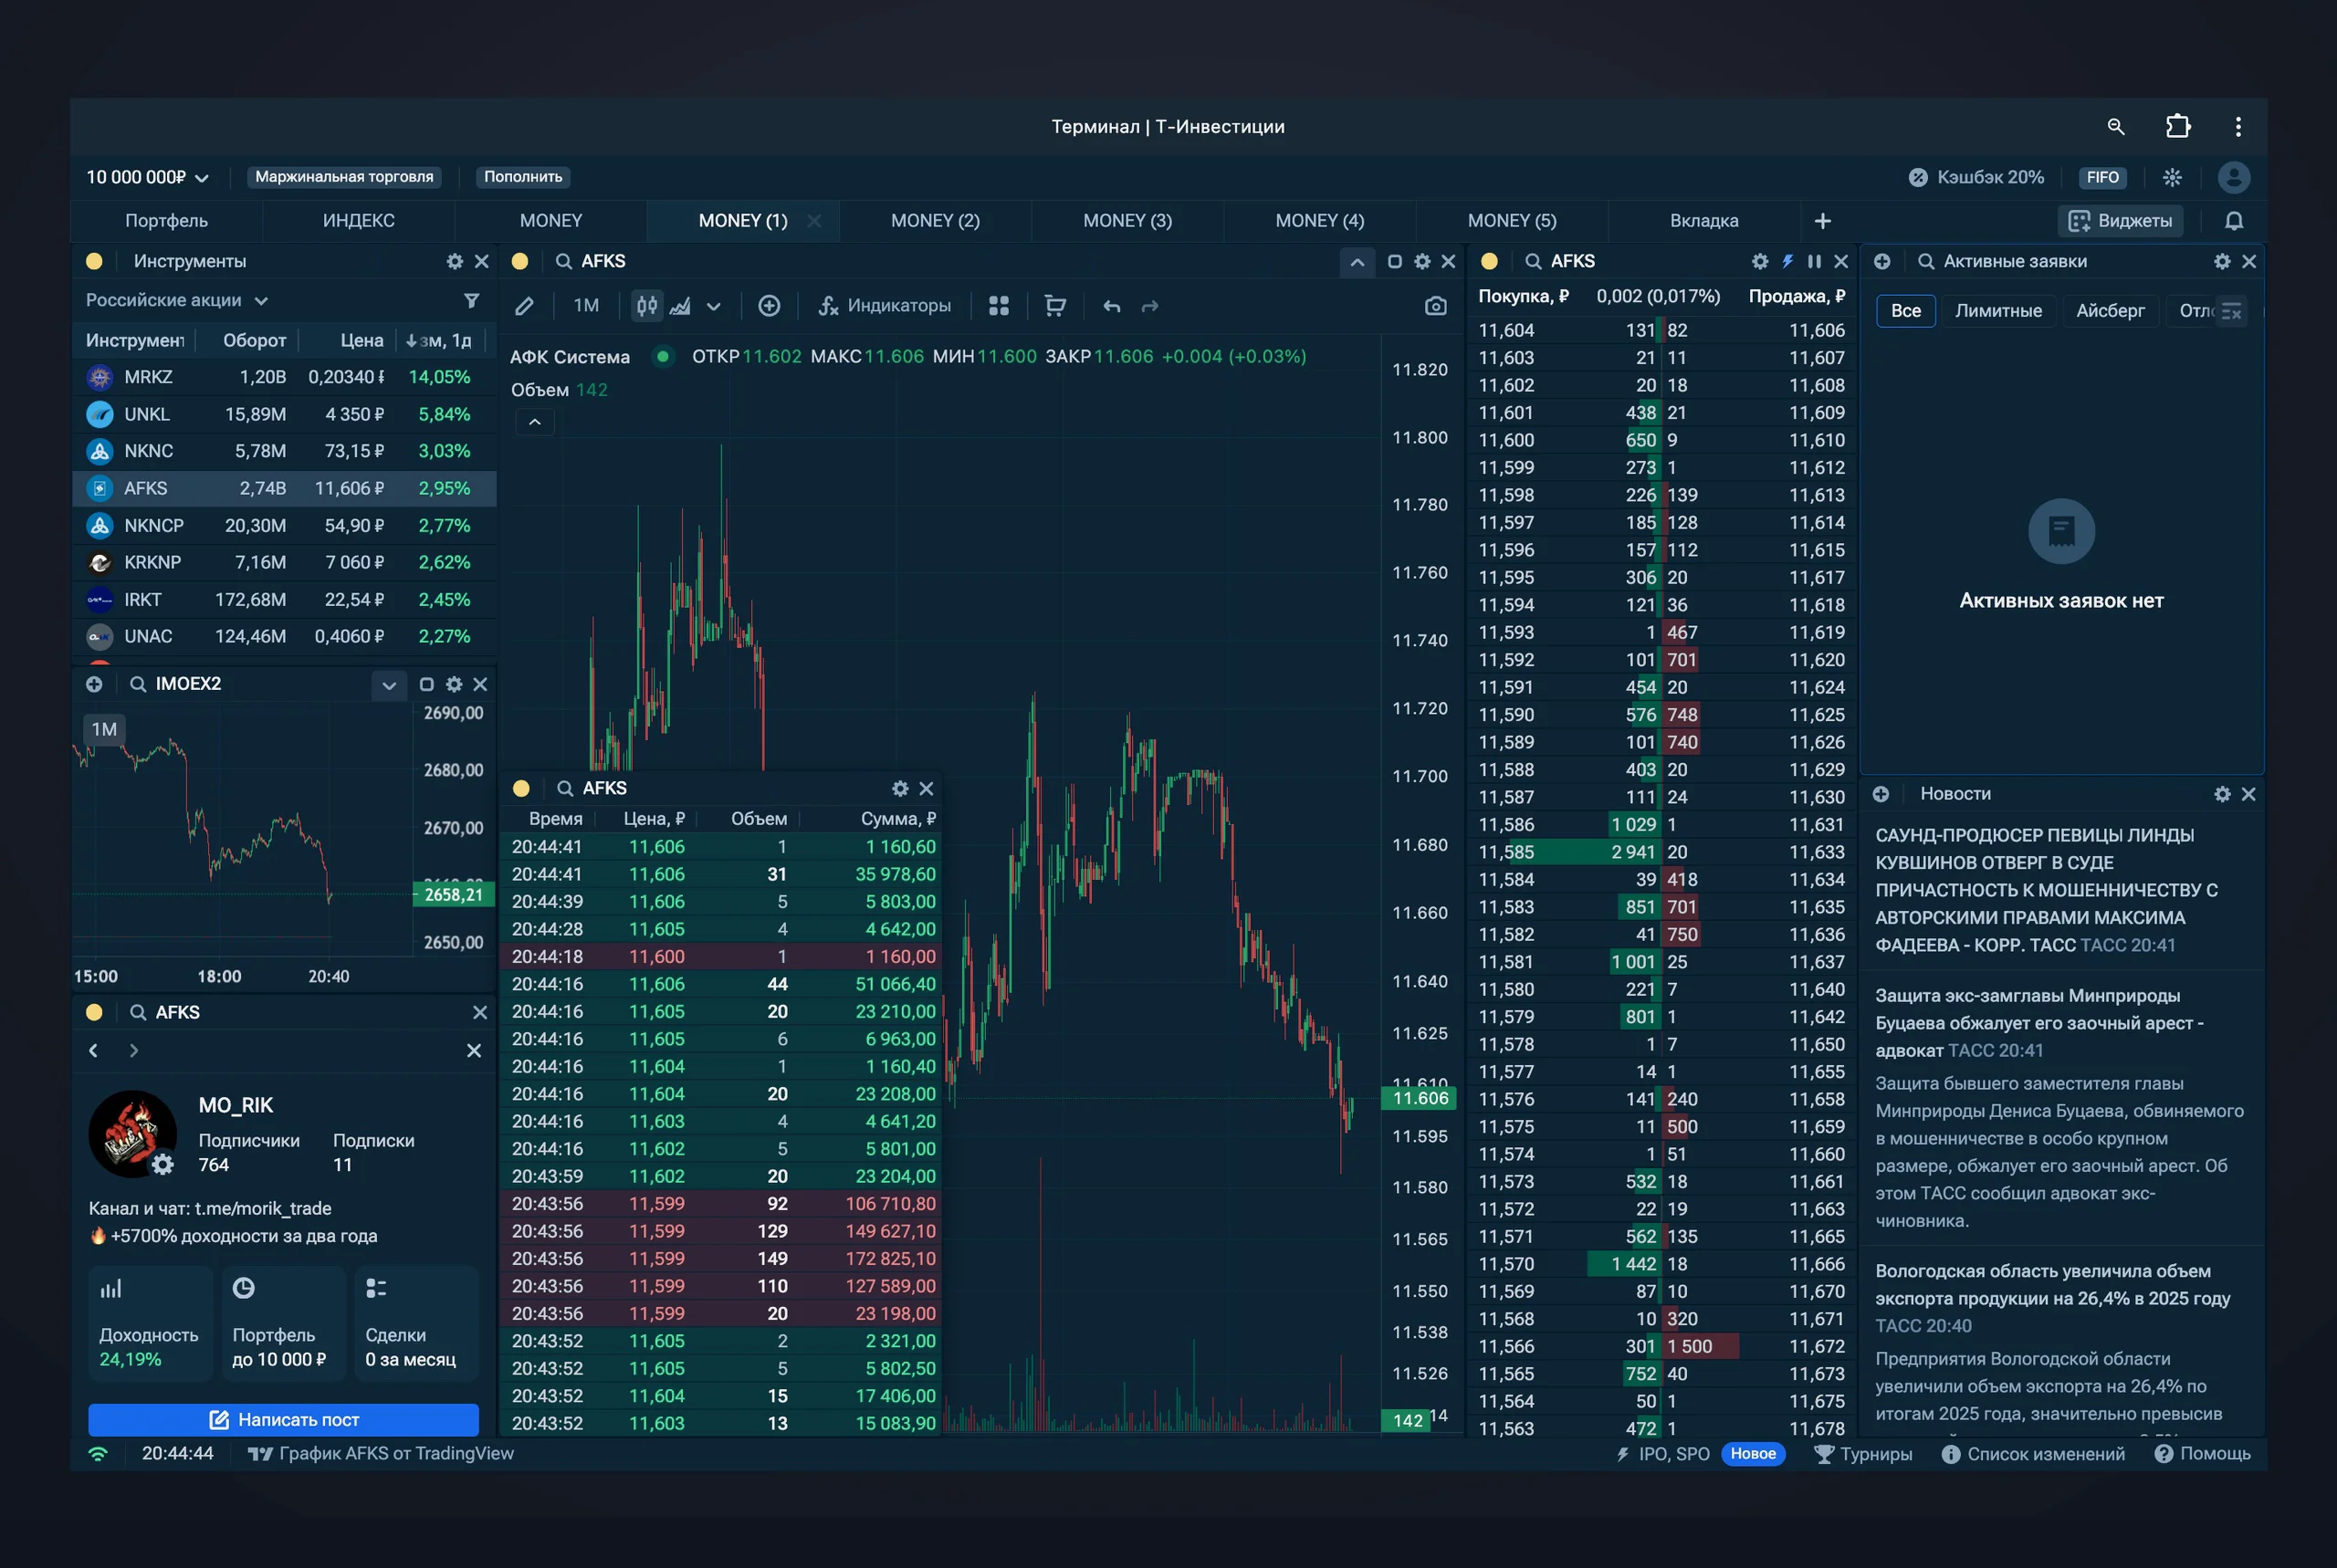Screen dimensions: 2337x1568
Task: Open the search magnifier in the title bar
Action: tap(2116, 126)
